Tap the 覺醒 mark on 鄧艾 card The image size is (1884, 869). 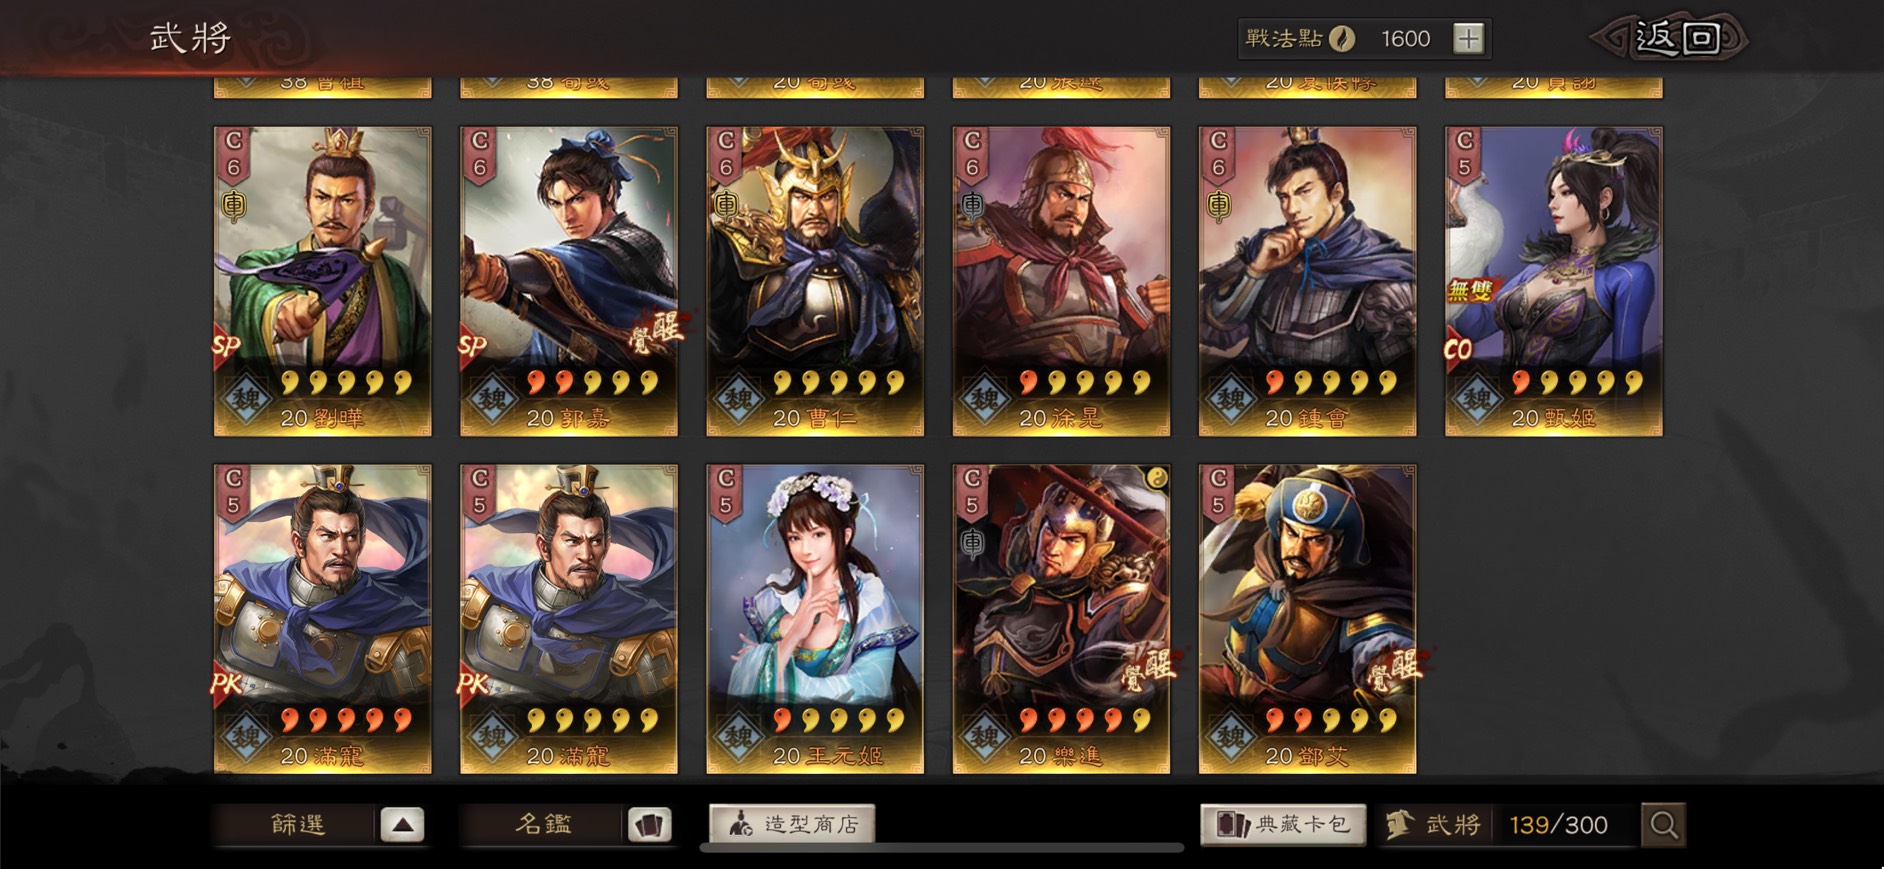pos(1397,669)
